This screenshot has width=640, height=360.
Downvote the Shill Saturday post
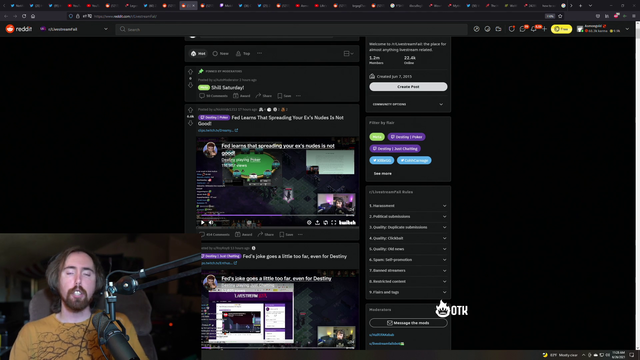[x=190, y=85]
